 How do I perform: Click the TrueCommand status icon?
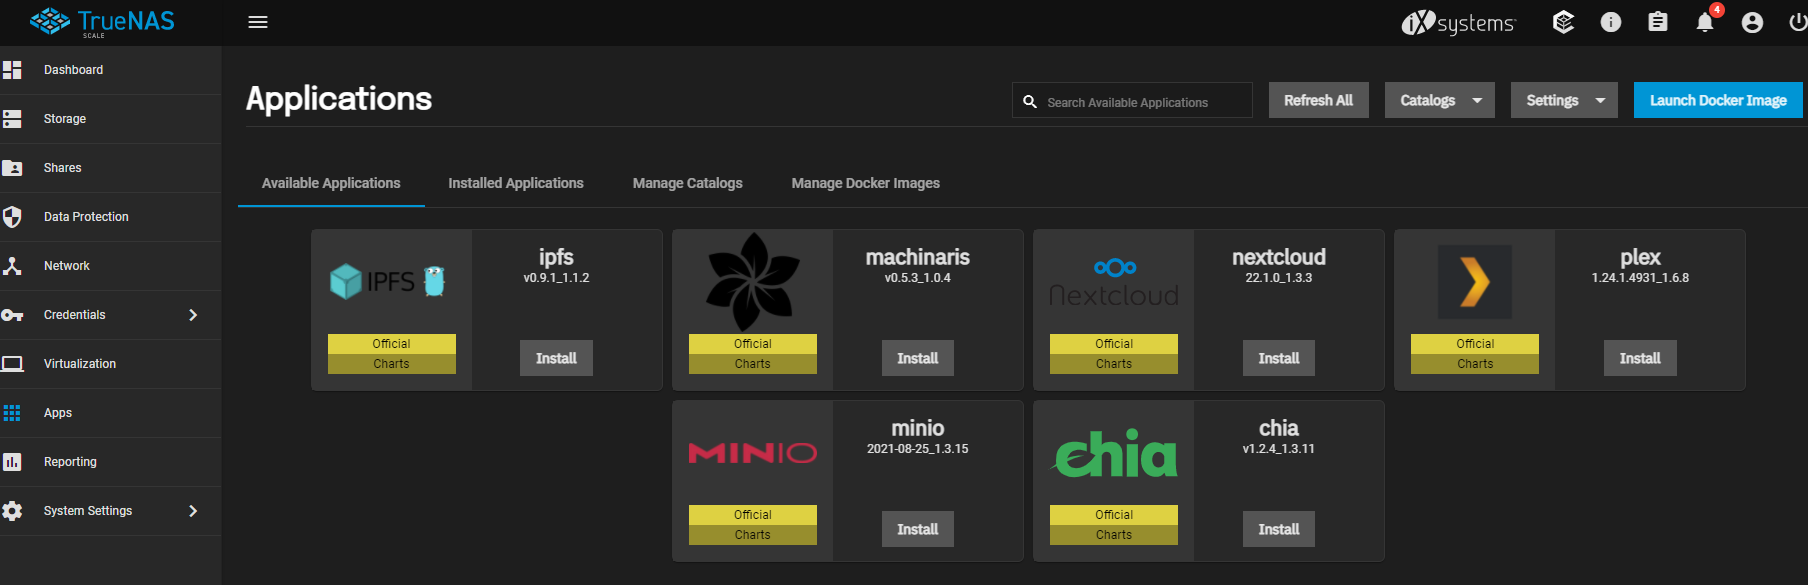[x=1563, y=22]
